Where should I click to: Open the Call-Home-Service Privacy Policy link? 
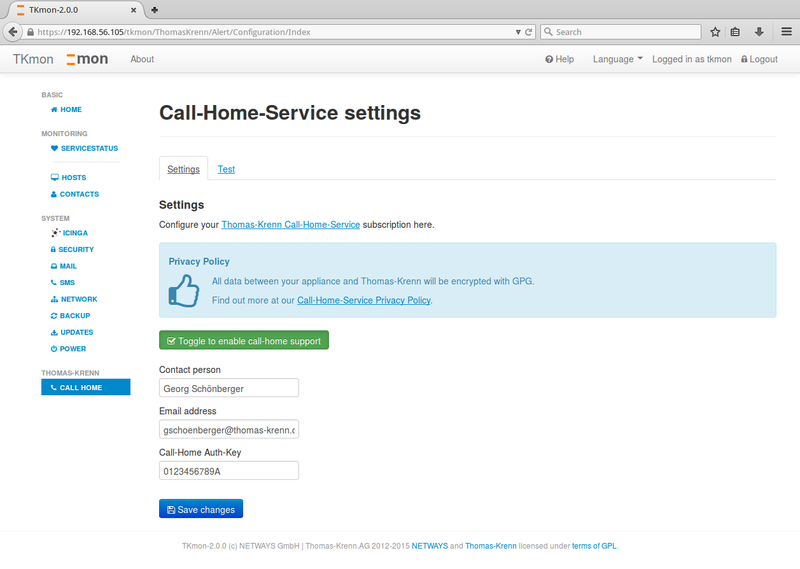click(364, 300)
